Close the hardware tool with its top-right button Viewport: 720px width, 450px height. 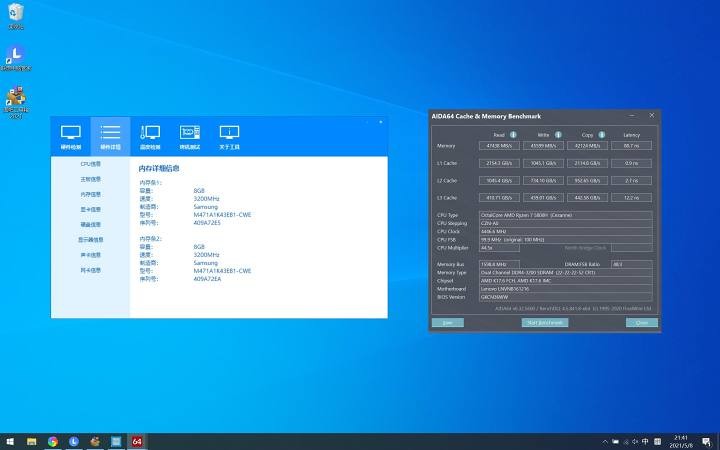tap(381, 122)
